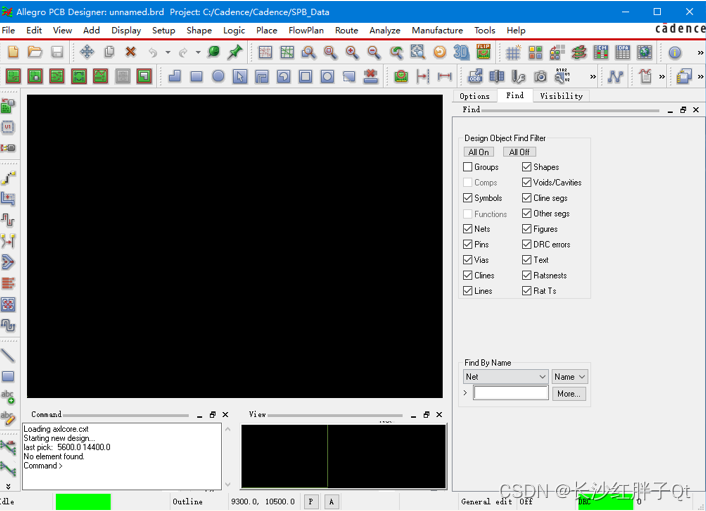
Task: Click the All Off button
Action: click(519, 152)
